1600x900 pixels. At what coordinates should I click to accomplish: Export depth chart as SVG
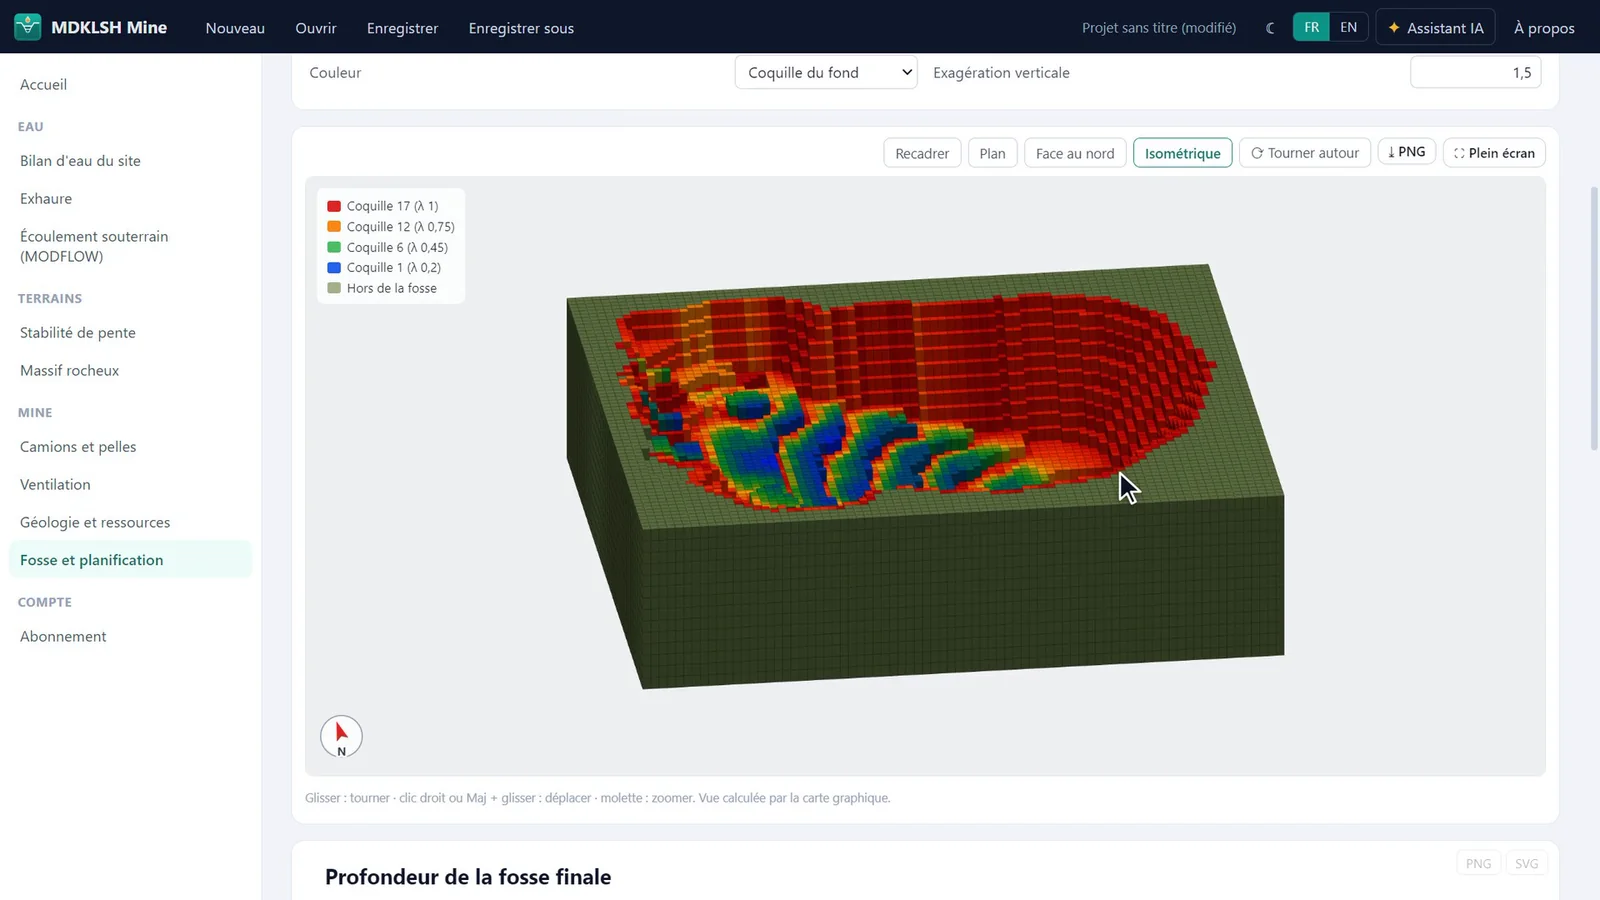pos(1526,863)
